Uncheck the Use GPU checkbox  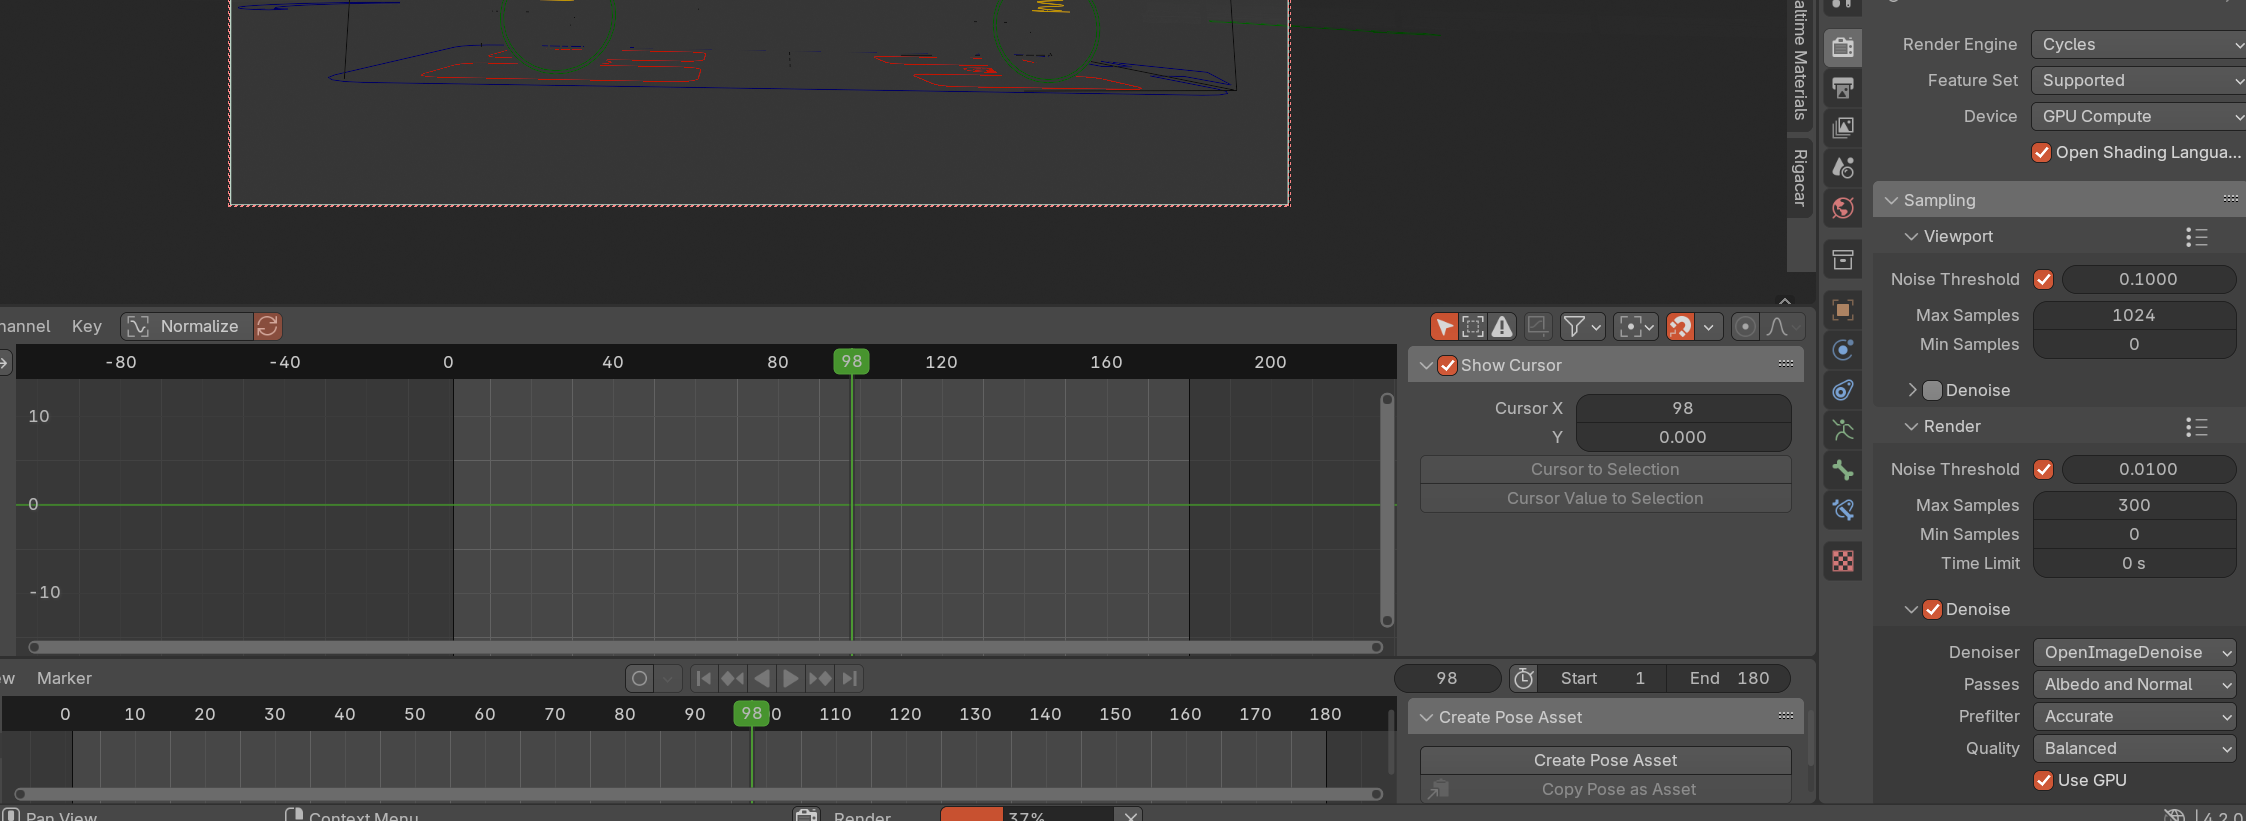pos(2044,781)
